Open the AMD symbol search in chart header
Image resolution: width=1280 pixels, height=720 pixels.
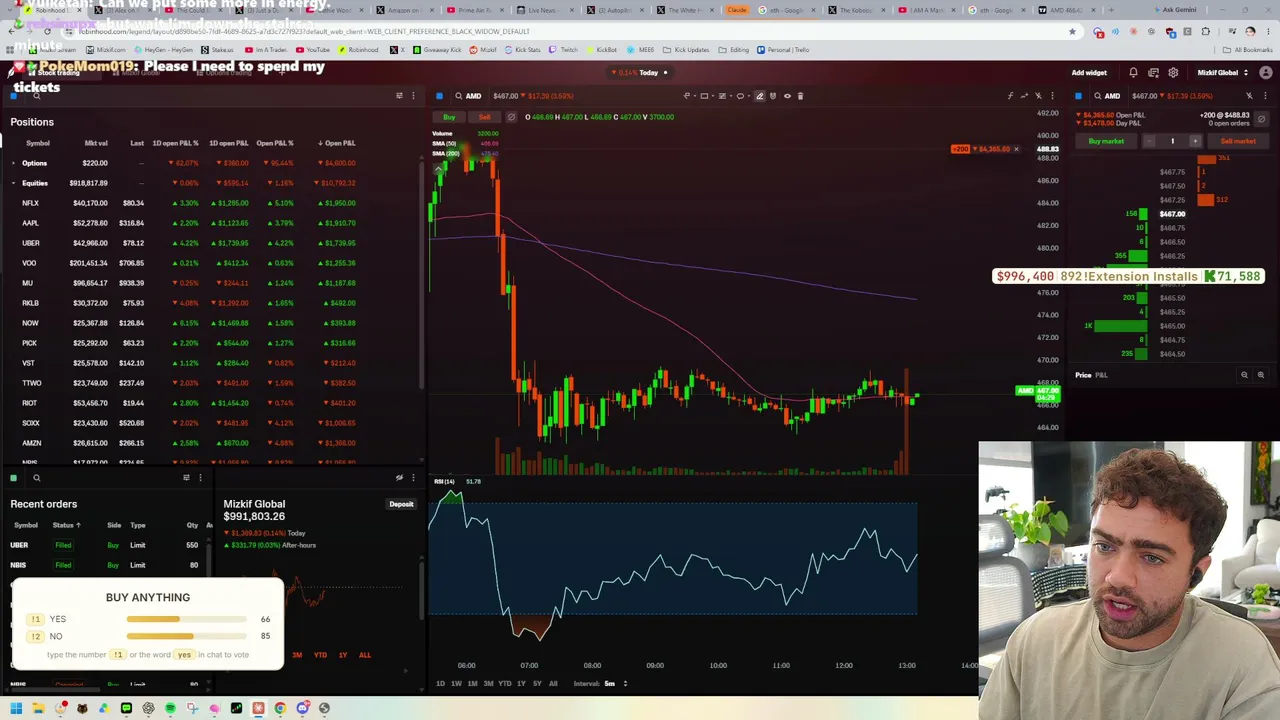pyautogui.click(x=468, y=96)
